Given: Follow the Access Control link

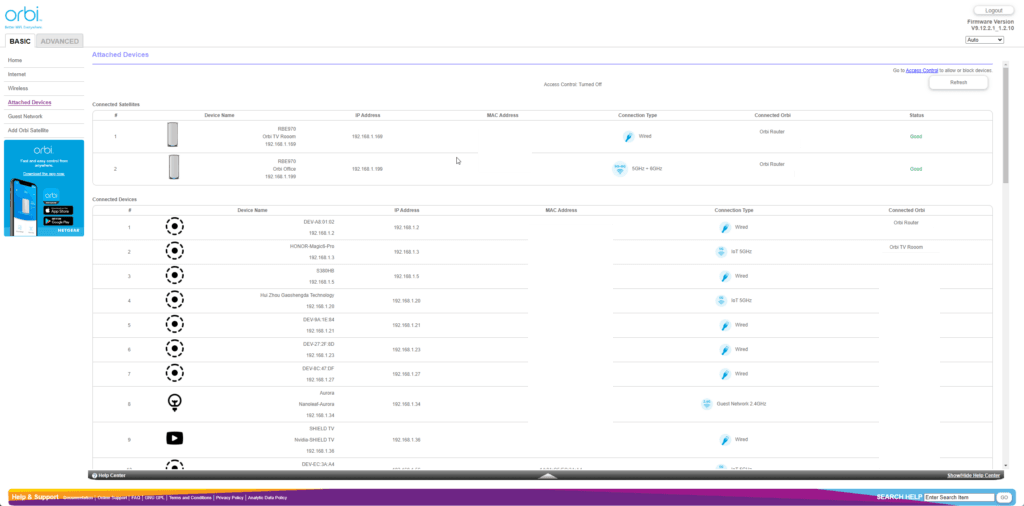Looking at the screenshot, I should pos(921,71).
